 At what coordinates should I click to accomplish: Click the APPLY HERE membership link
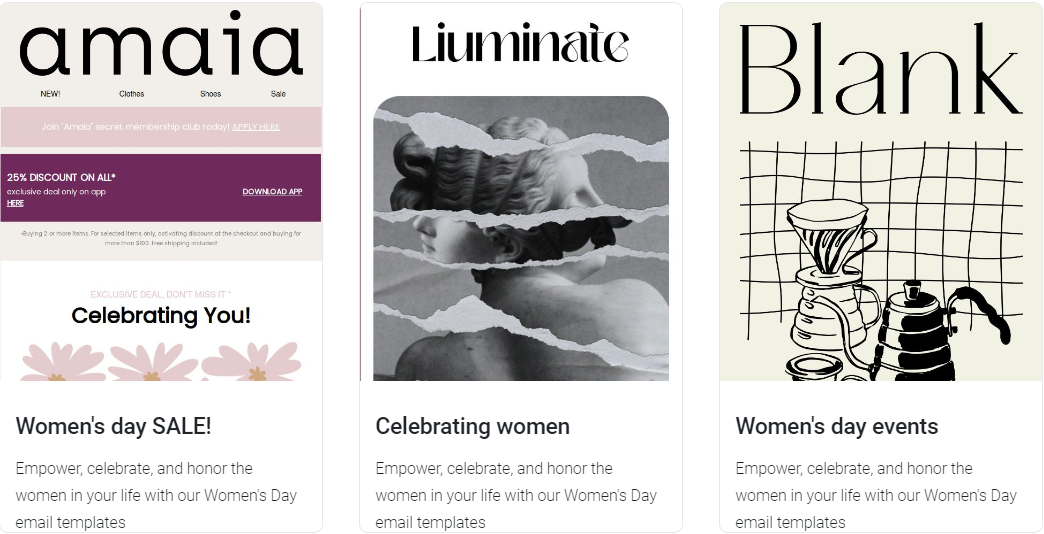[256, 127]
